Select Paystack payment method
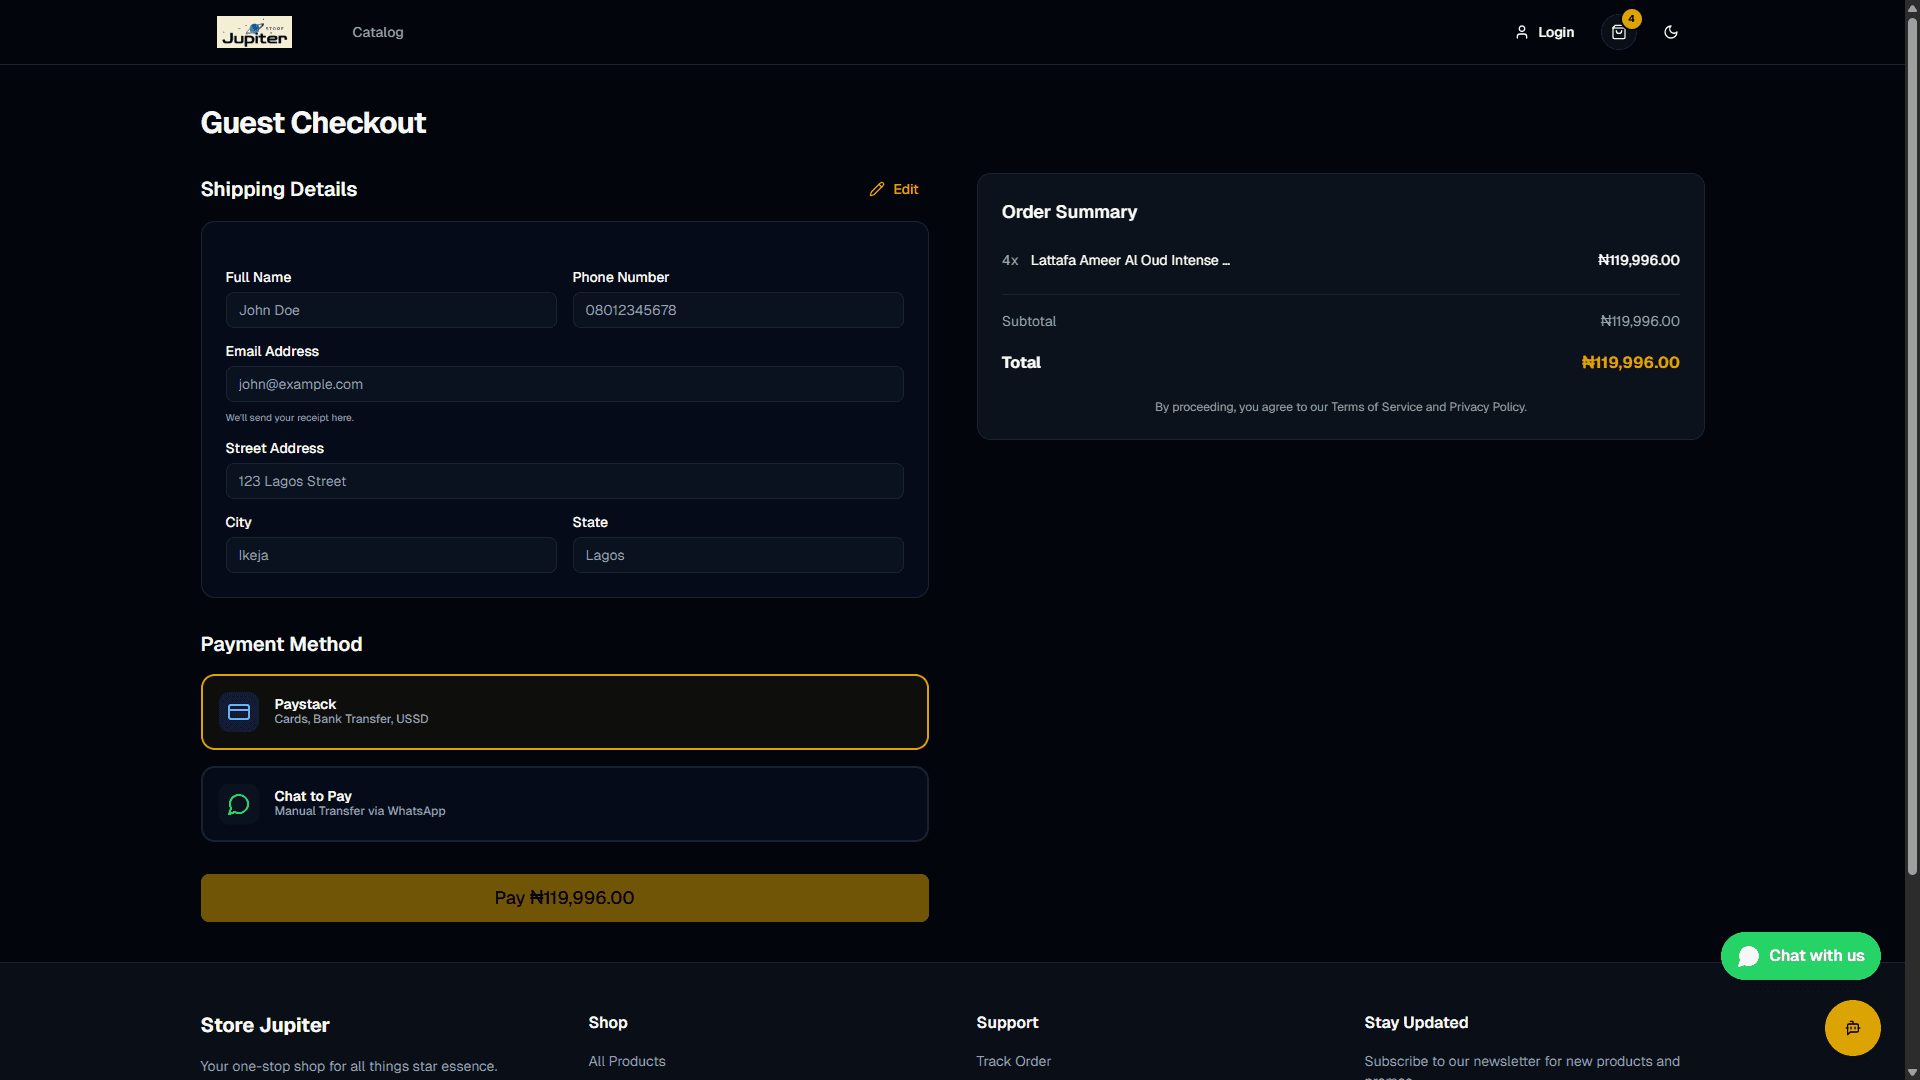The image size is (1920, 1080). (565, 712)
